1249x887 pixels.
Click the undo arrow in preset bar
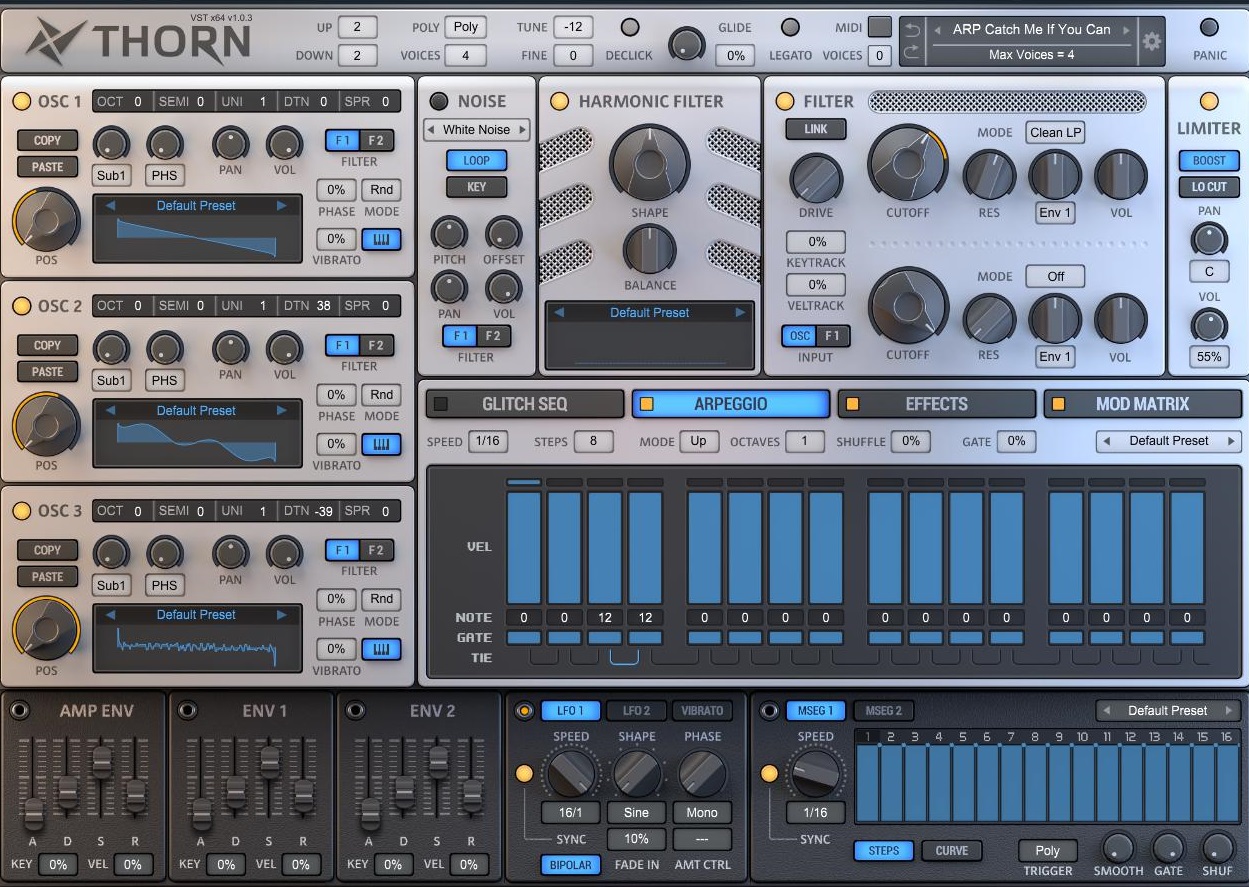coord(911,30)
